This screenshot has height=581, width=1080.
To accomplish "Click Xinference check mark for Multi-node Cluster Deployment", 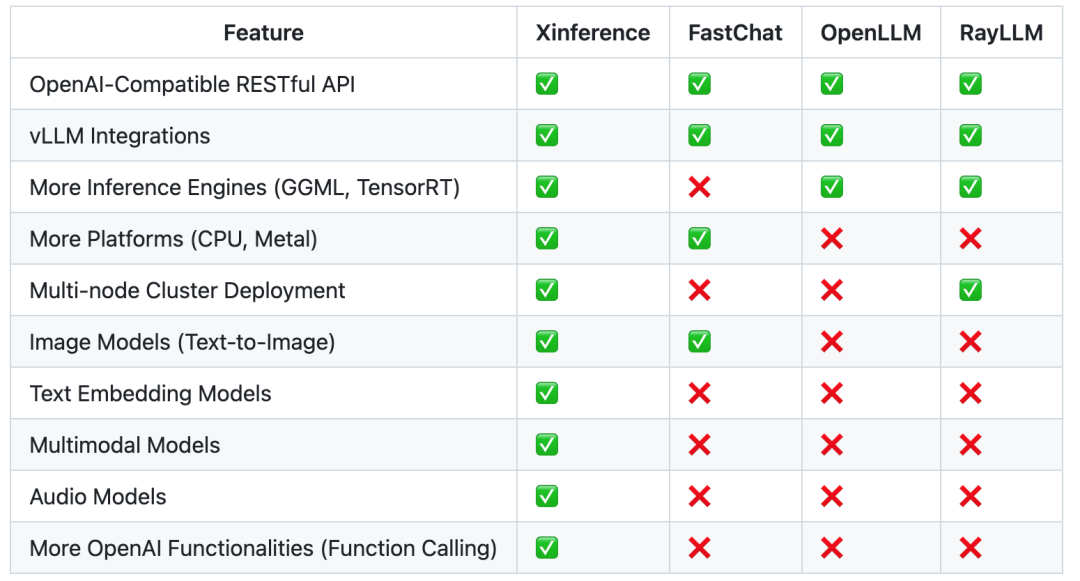I will [x=547, y=290].
